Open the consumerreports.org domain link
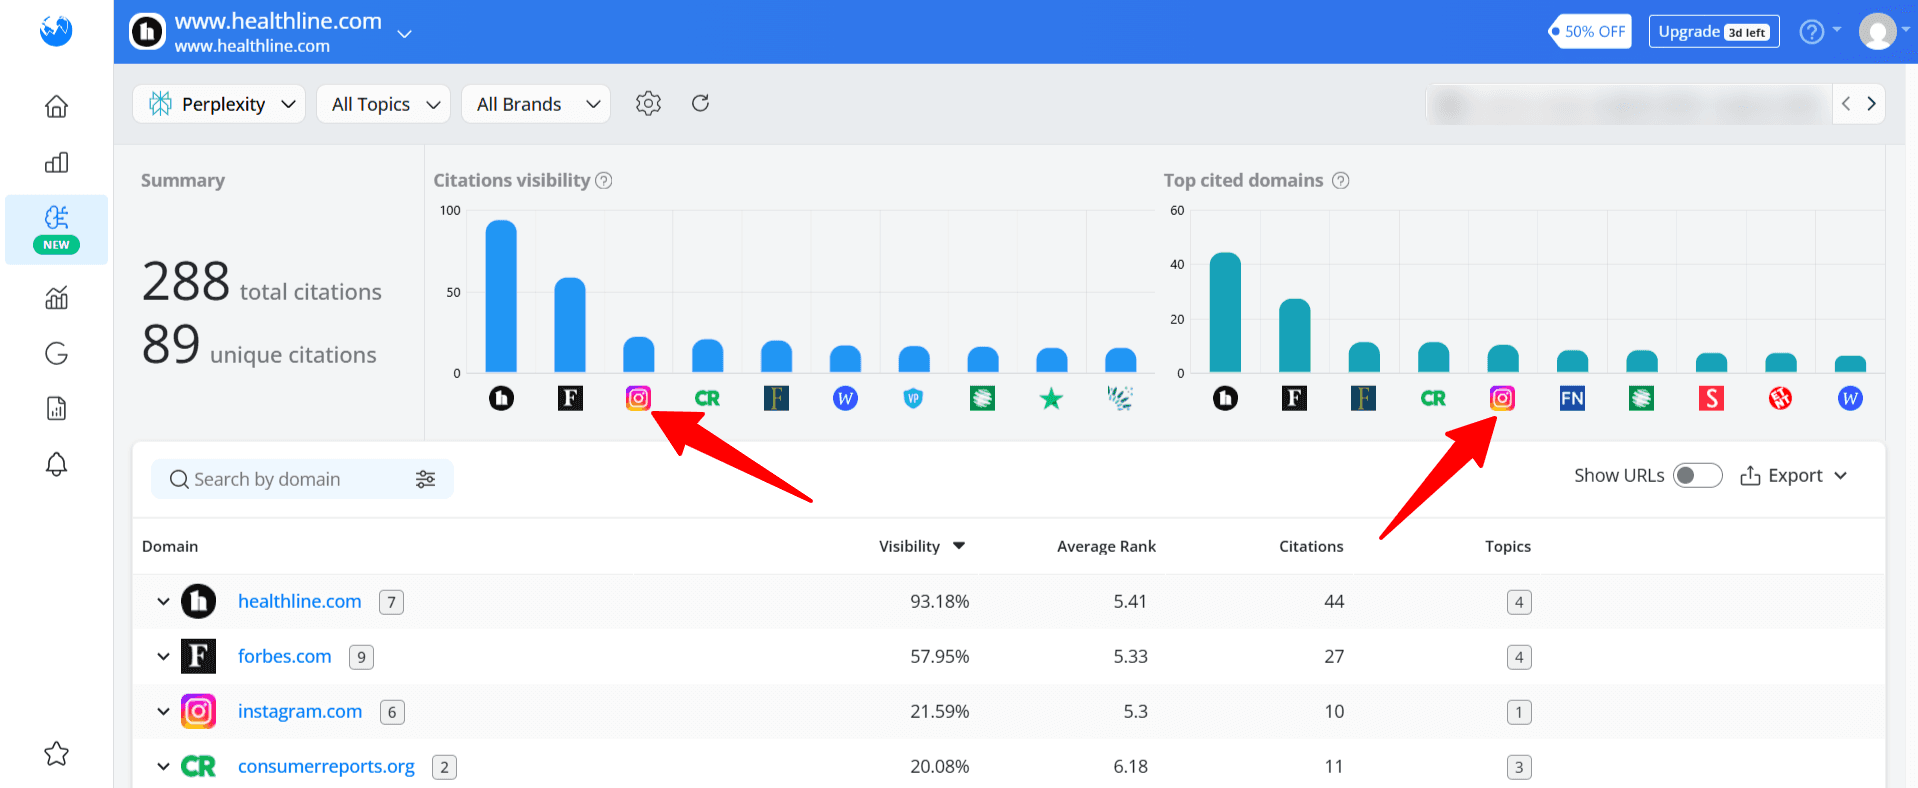 (326, 766)
